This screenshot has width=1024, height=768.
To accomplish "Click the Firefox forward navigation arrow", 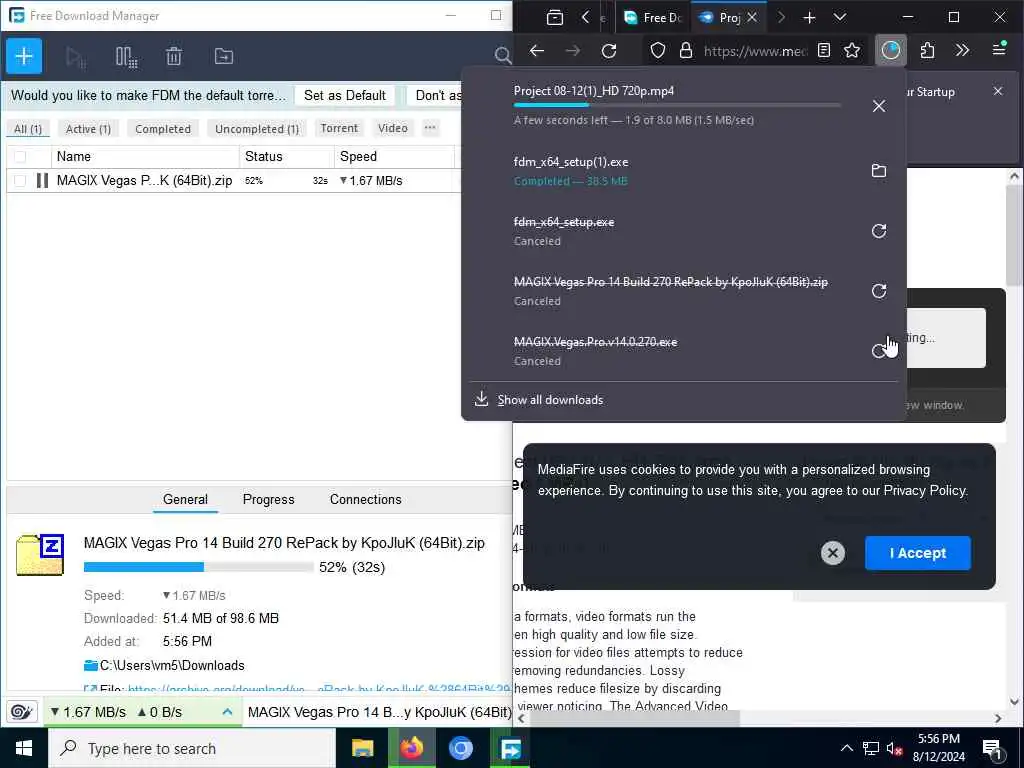I will [573, 51].
